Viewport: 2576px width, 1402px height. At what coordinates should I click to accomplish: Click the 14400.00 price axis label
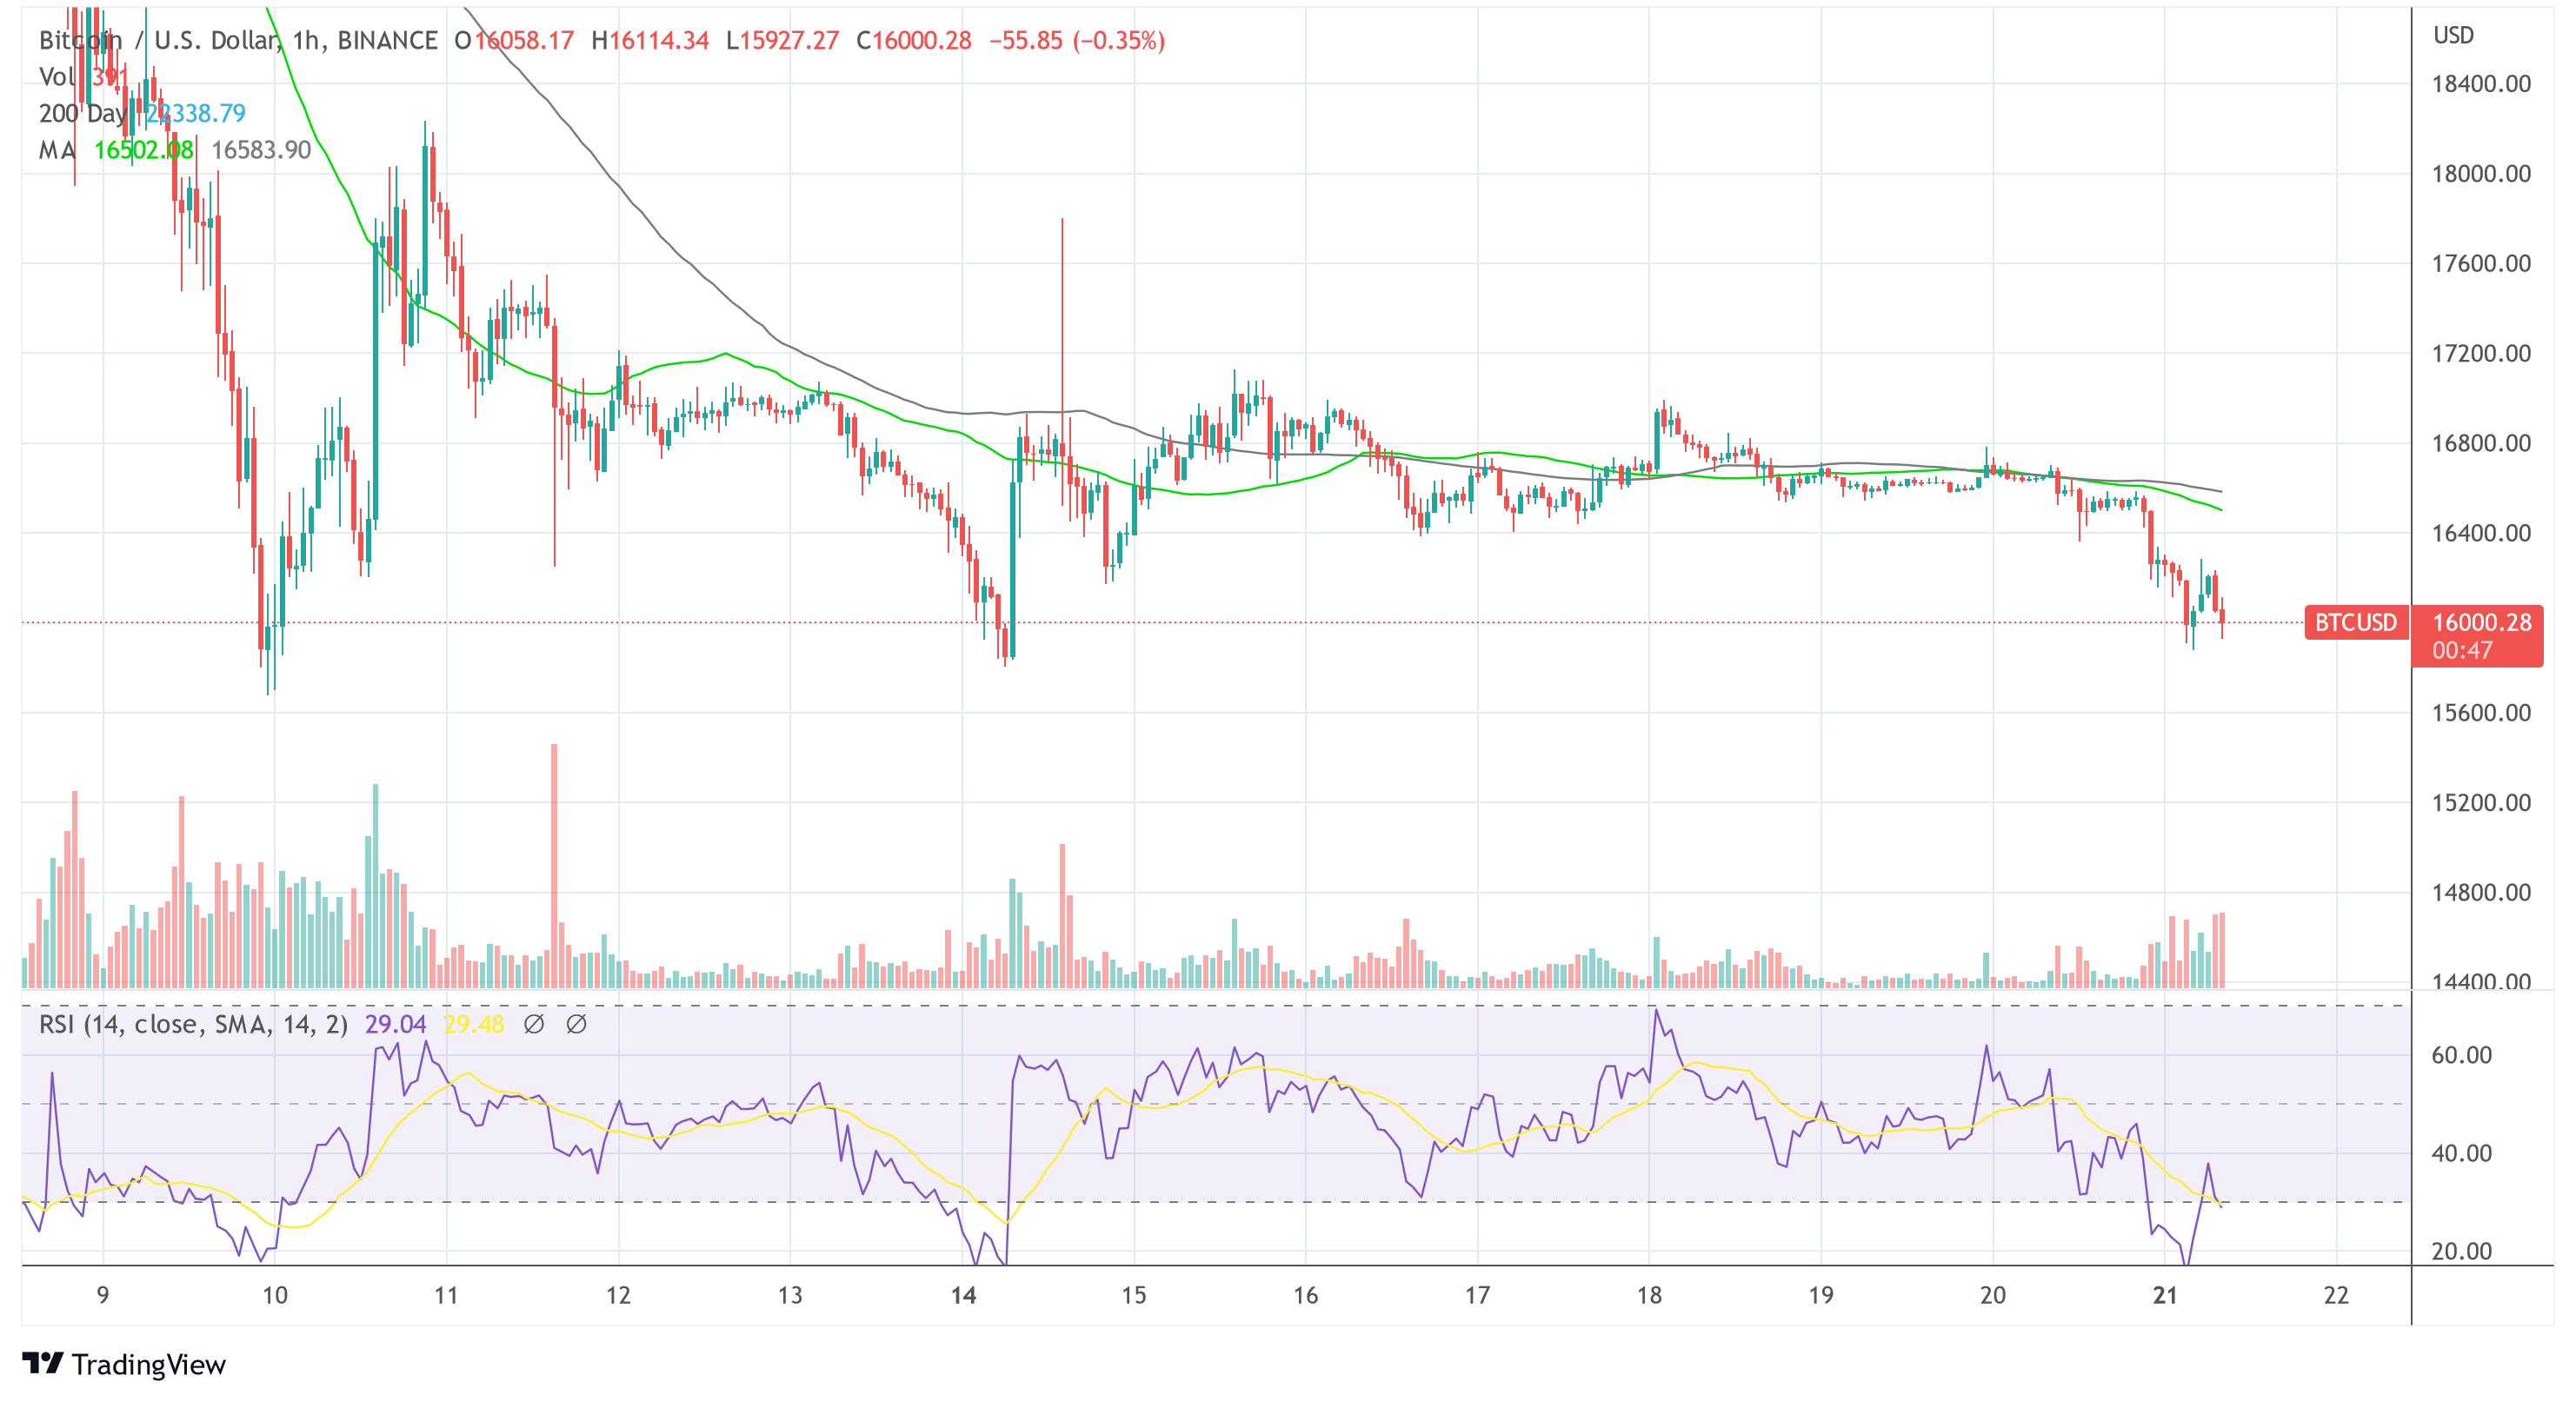tap(2481, 981)
